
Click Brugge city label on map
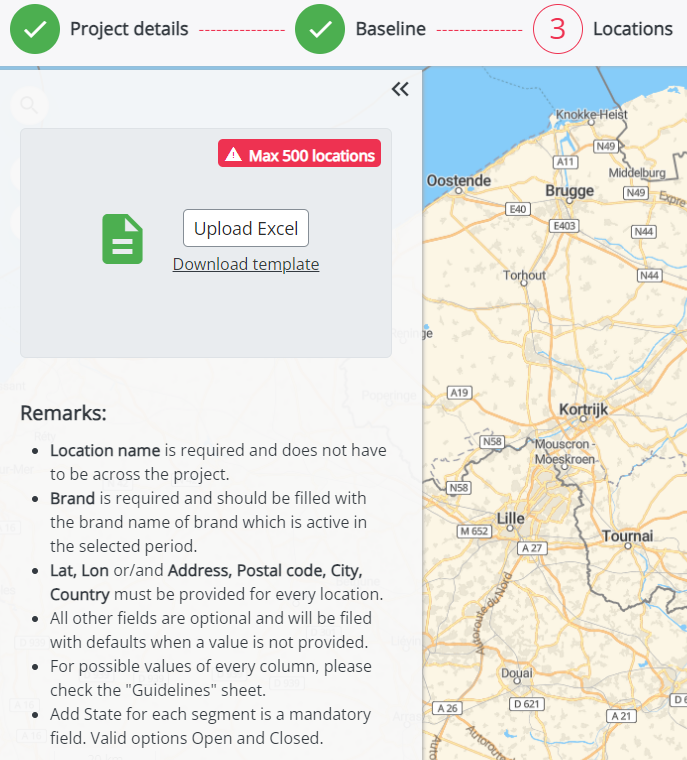point(569,190)
